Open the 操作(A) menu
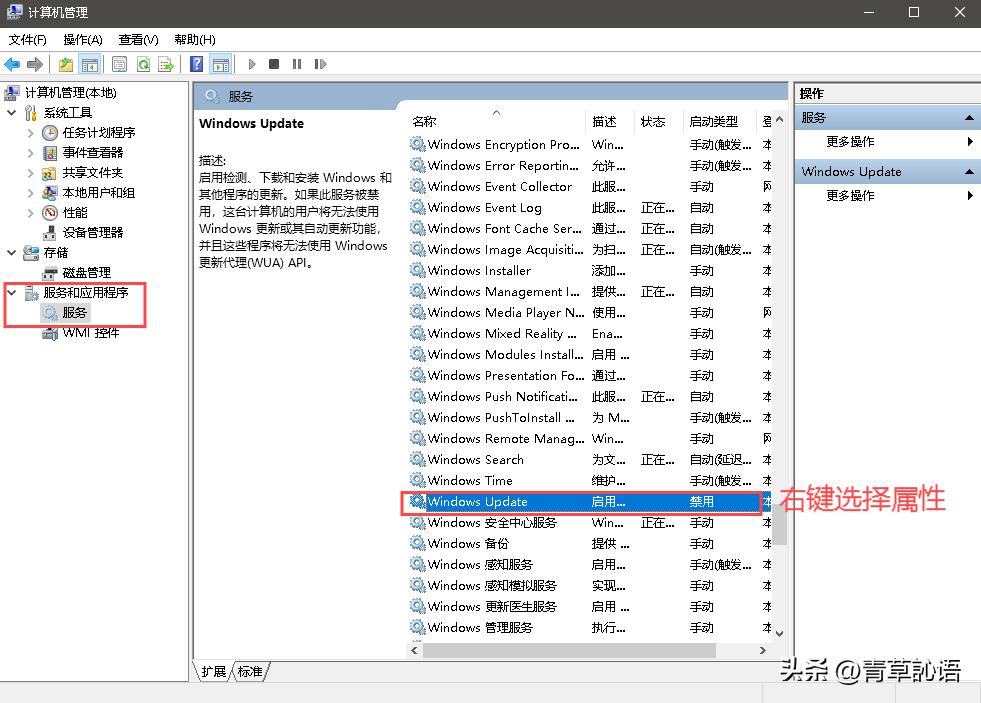This screenshot has height=703, width=981. coord(83,40)
